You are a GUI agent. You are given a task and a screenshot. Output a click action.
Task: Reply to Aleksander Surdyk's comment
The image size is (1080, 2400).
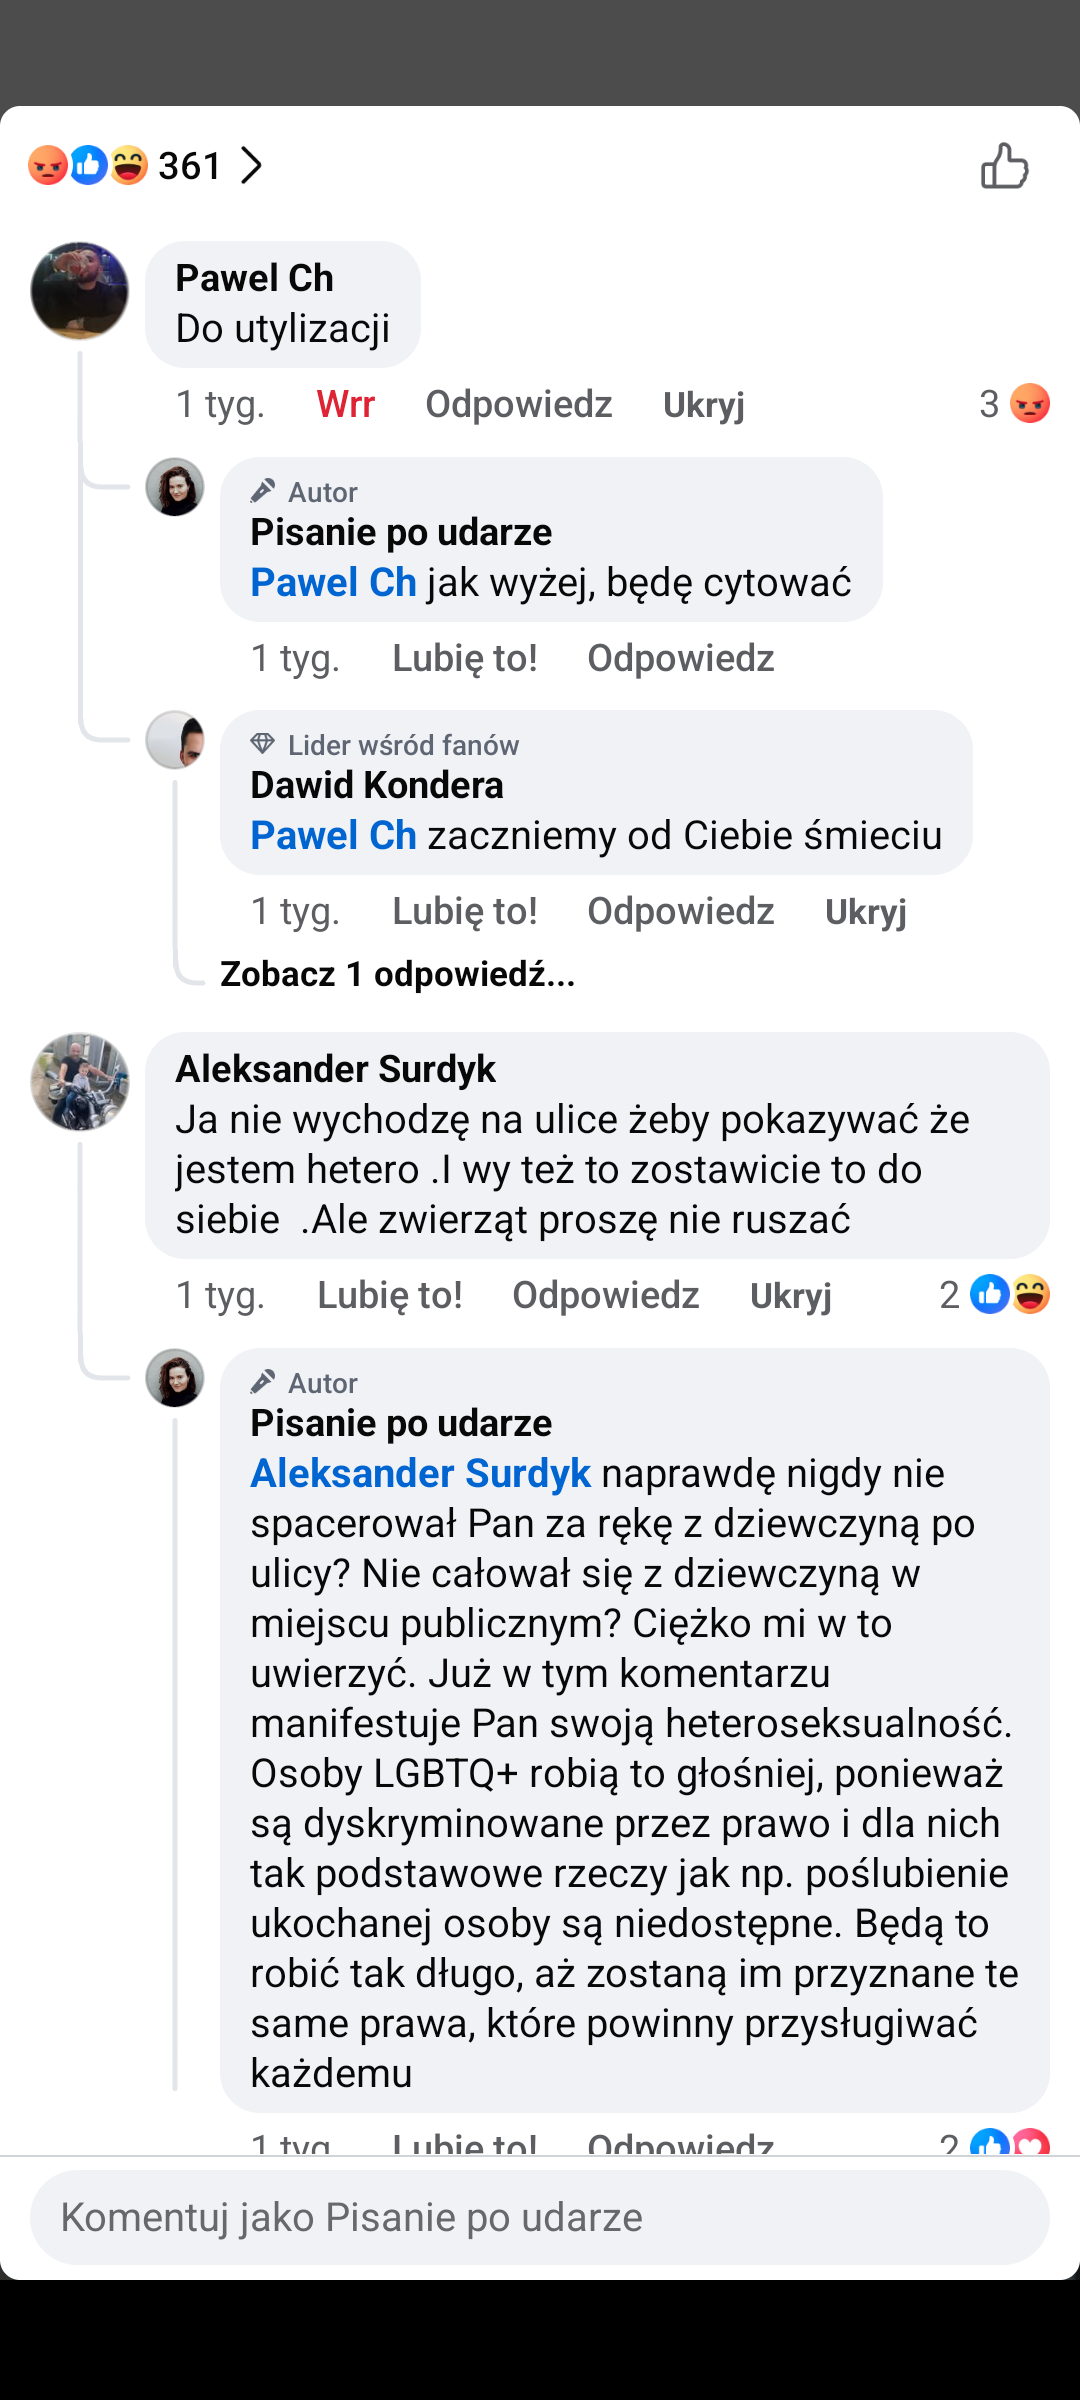(x=605, y=1295)
